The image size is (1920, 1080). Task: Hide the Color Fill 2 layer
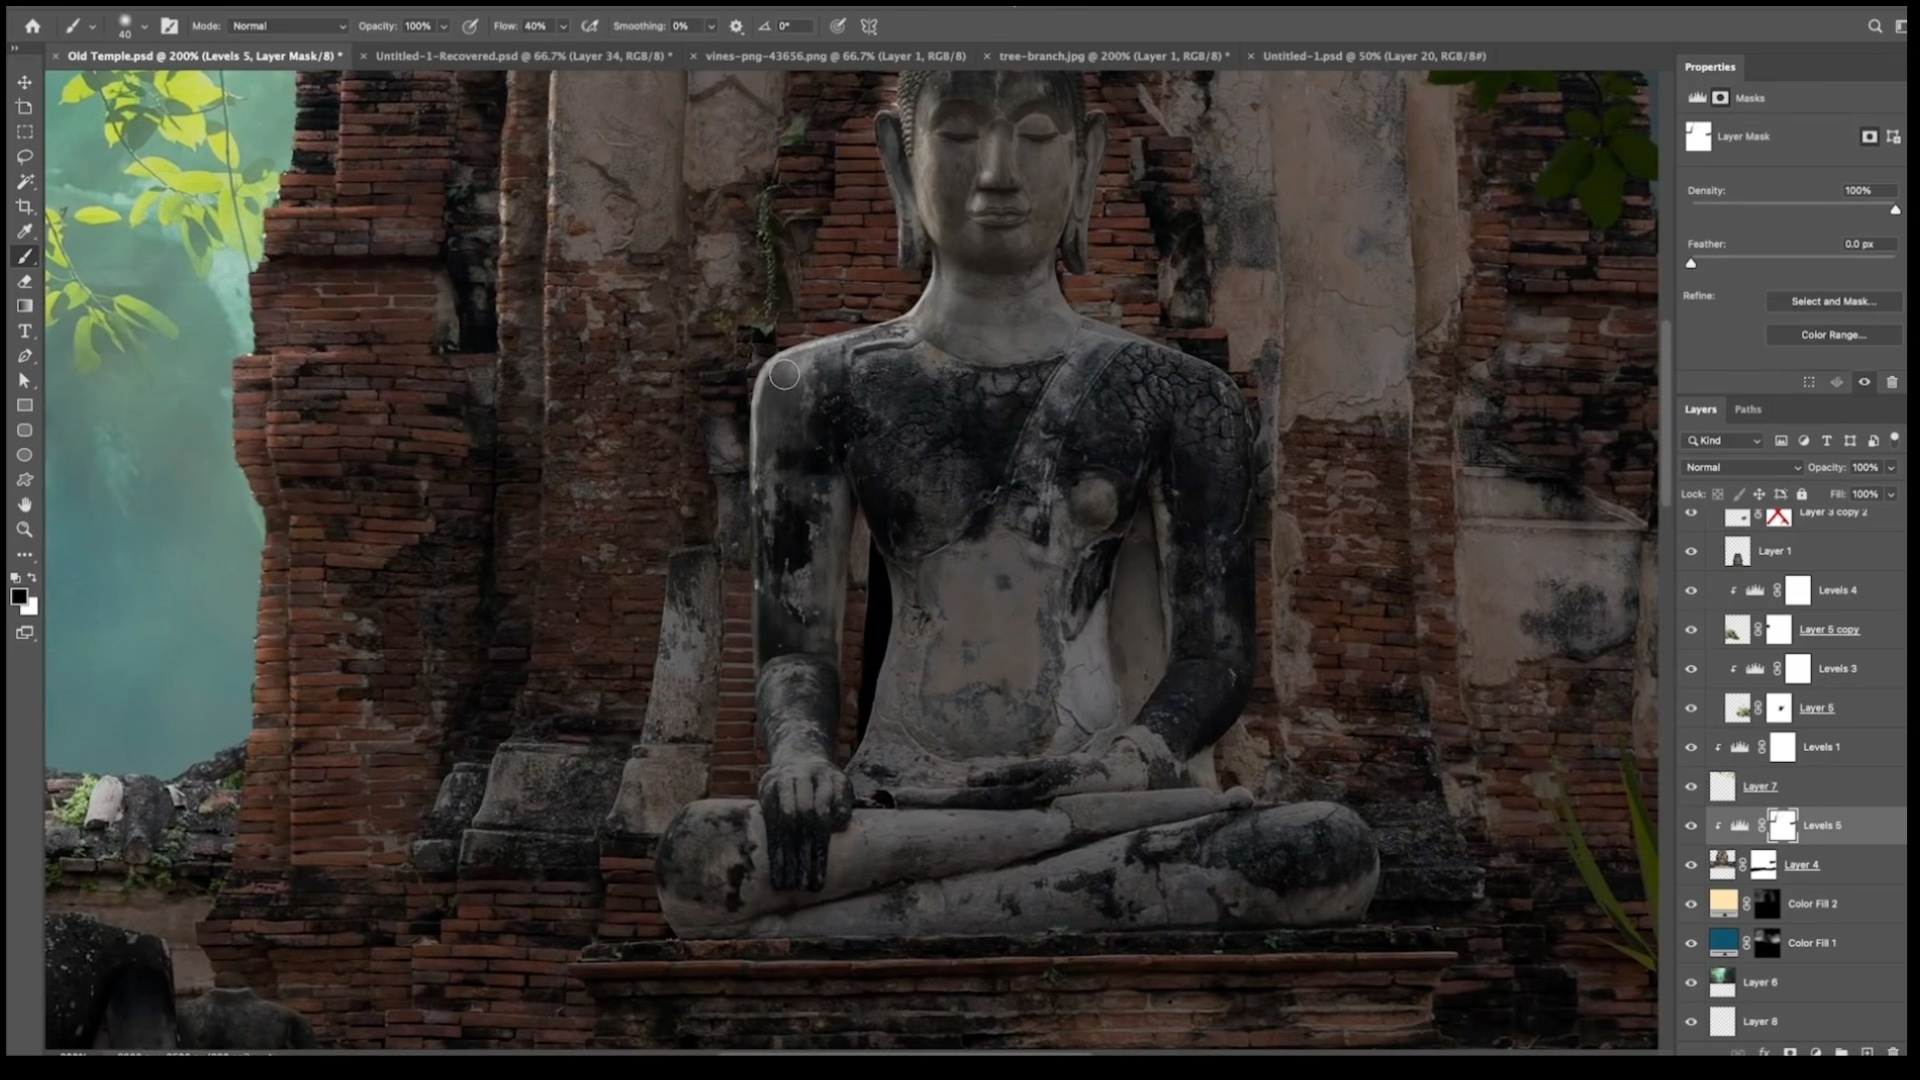pyautogui.click(x=1691, y=904)
